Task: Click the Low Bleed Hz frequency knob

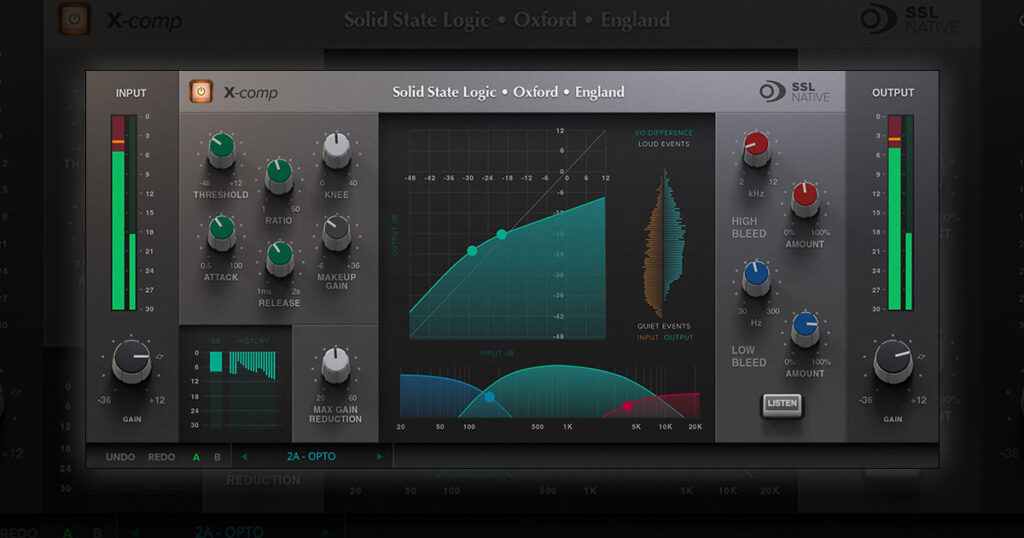Action: [x=756, y=279]
